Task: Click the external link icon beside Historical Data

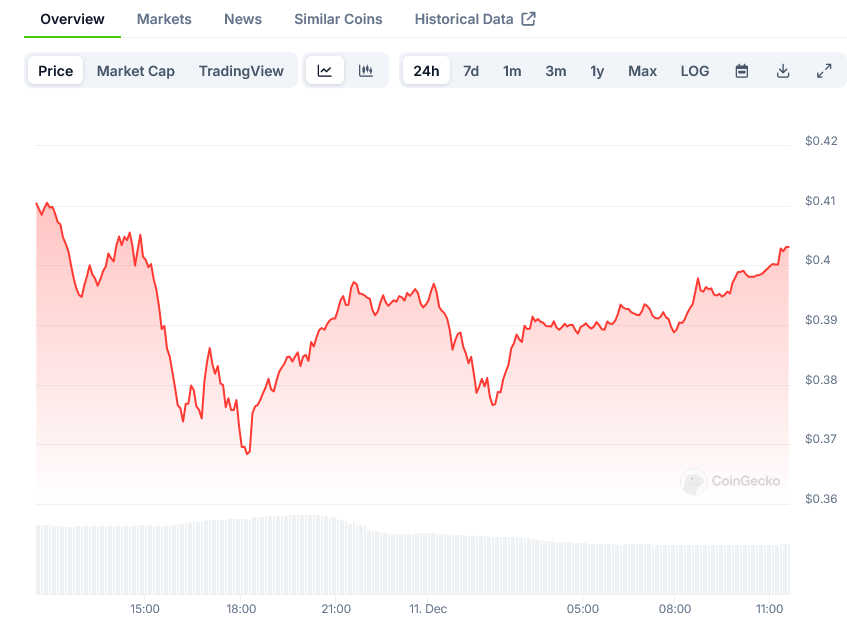Action: click(x=529, y=19)
